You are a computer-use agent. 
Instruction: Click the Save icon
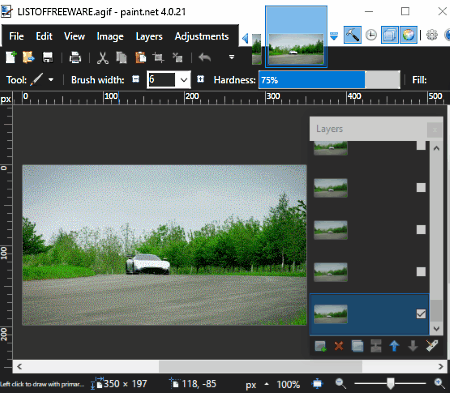(x=48, y=57)
